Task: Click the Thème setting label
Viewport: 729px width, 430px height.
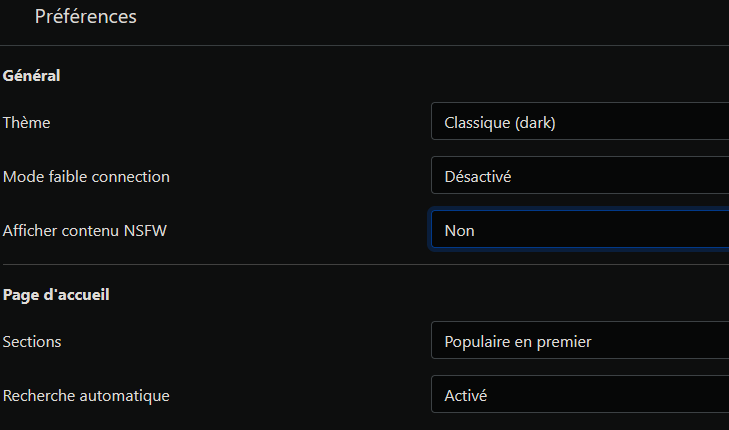Action: [x=27, y=122]
